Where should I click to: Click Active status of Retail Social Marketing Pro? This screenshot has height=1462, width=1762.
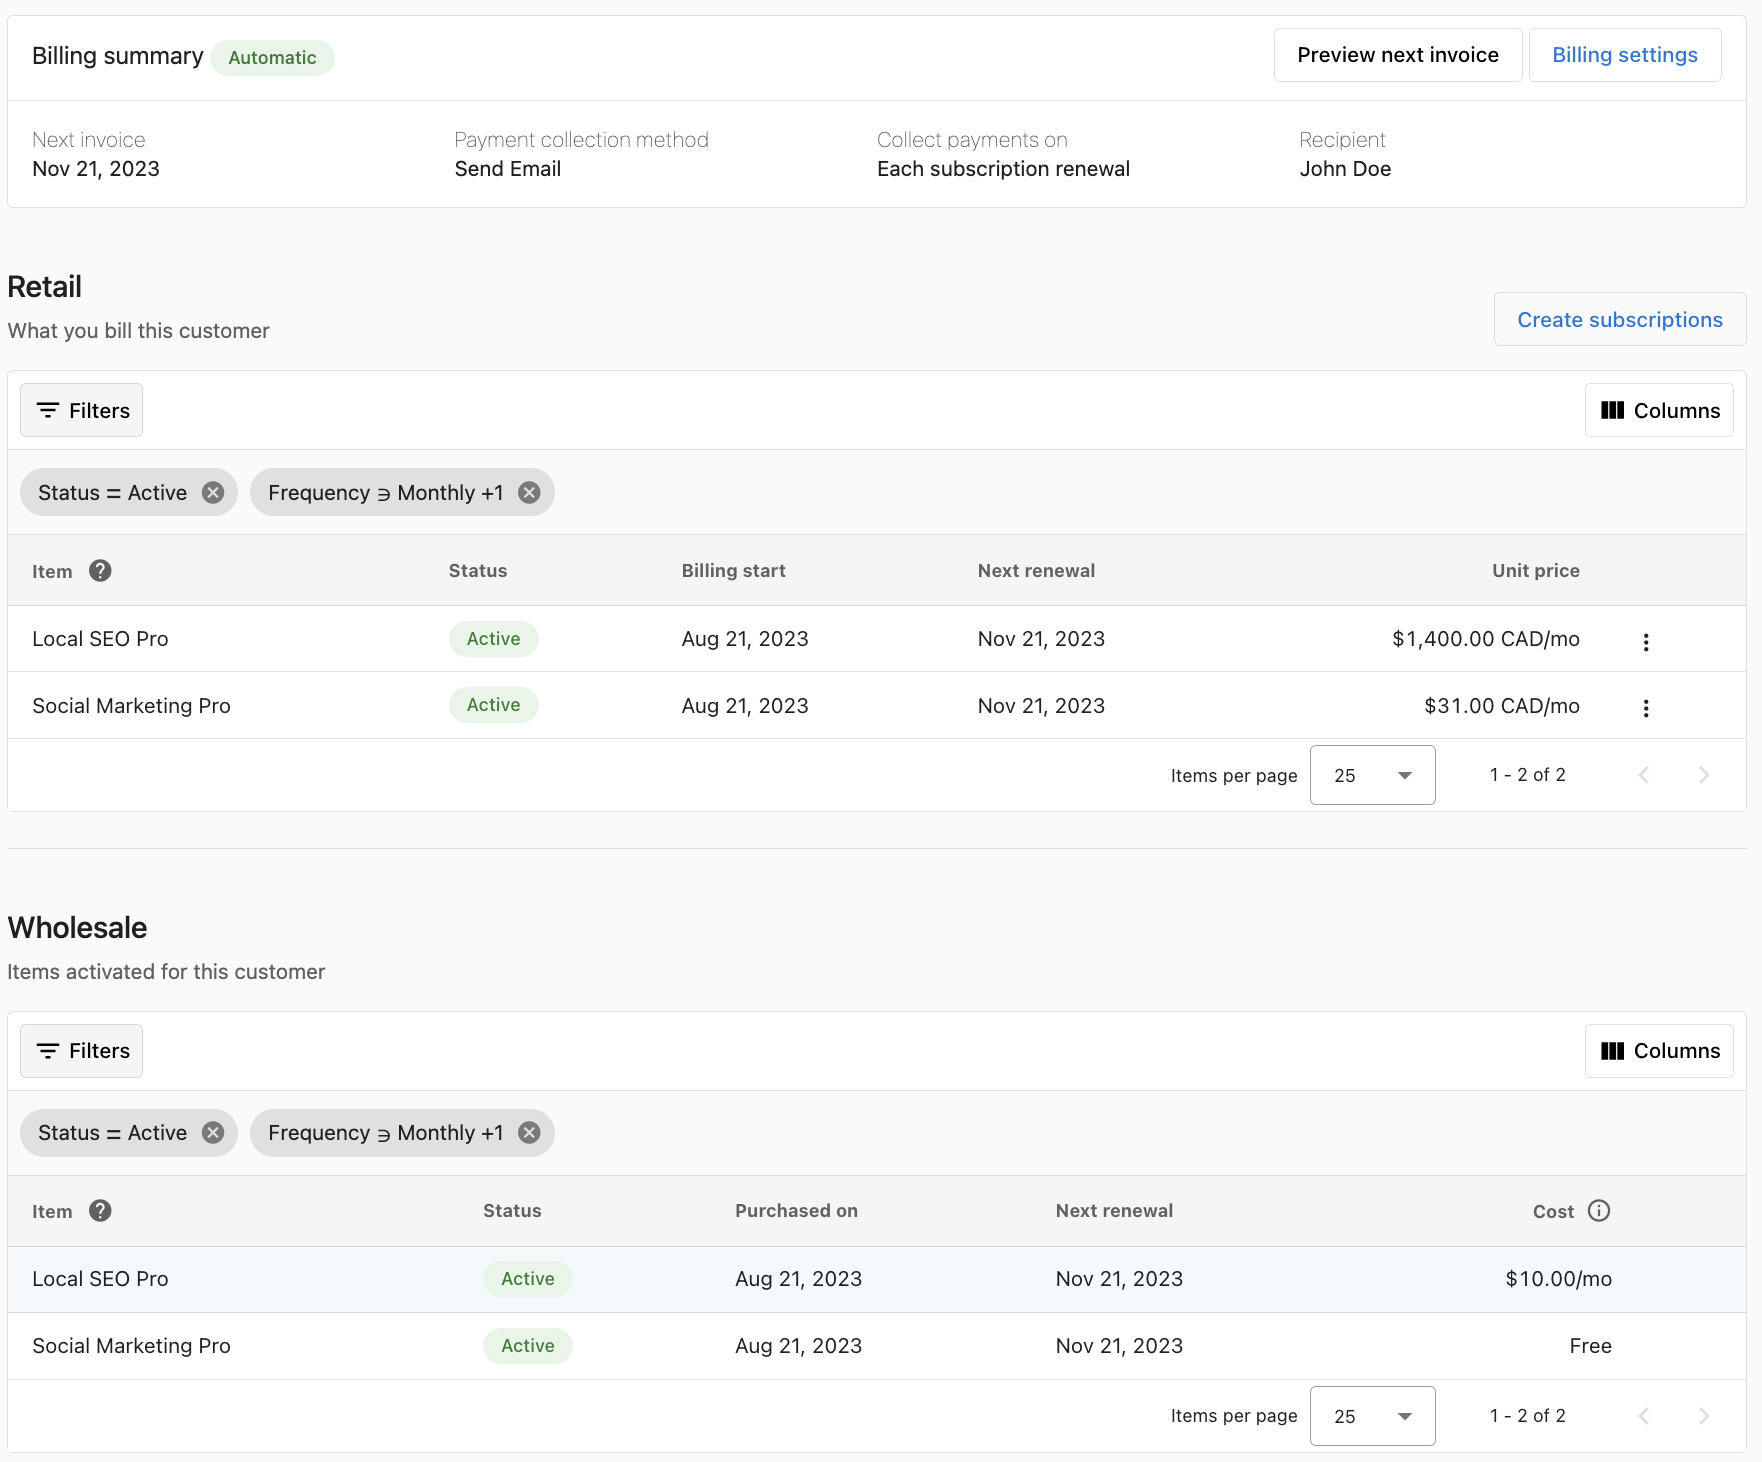[x=493, y=705]
